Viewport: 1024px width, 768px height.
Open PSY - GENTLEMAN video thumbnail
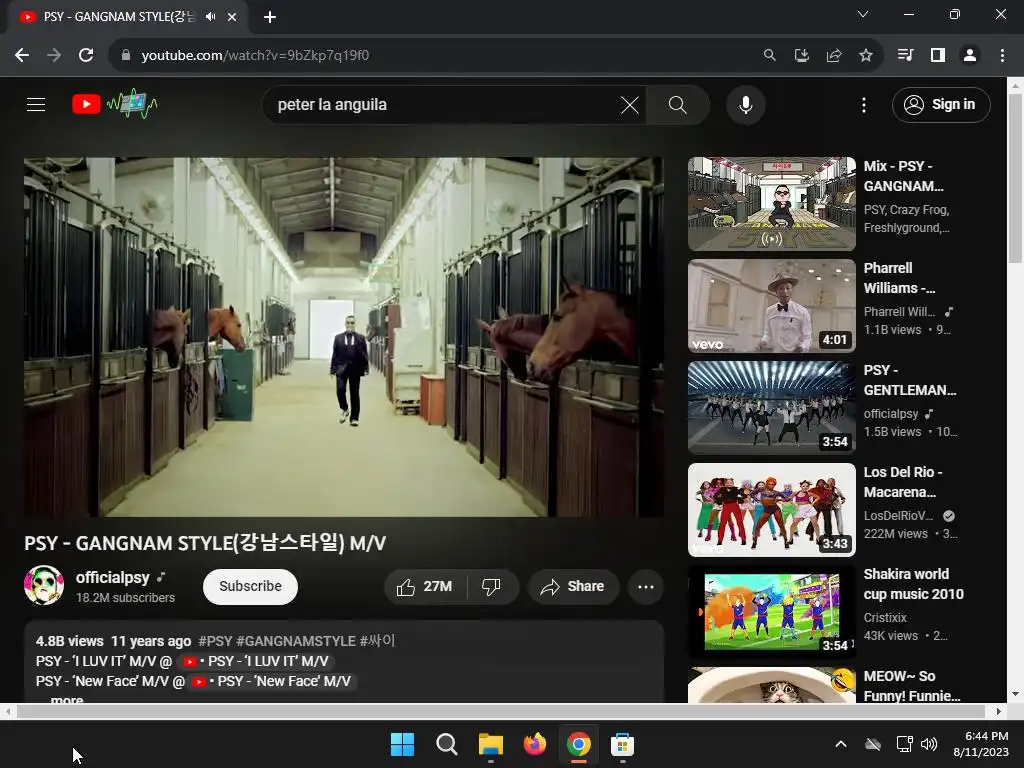click(771, 408)
